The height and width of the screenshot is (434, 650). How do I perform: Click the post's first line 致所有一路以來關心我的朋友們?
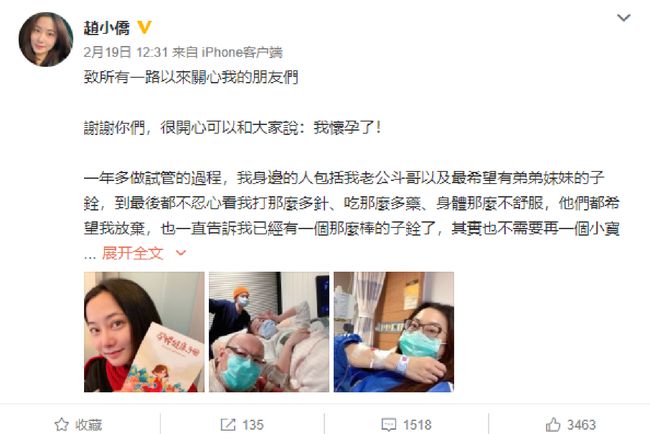click(191, 77)
